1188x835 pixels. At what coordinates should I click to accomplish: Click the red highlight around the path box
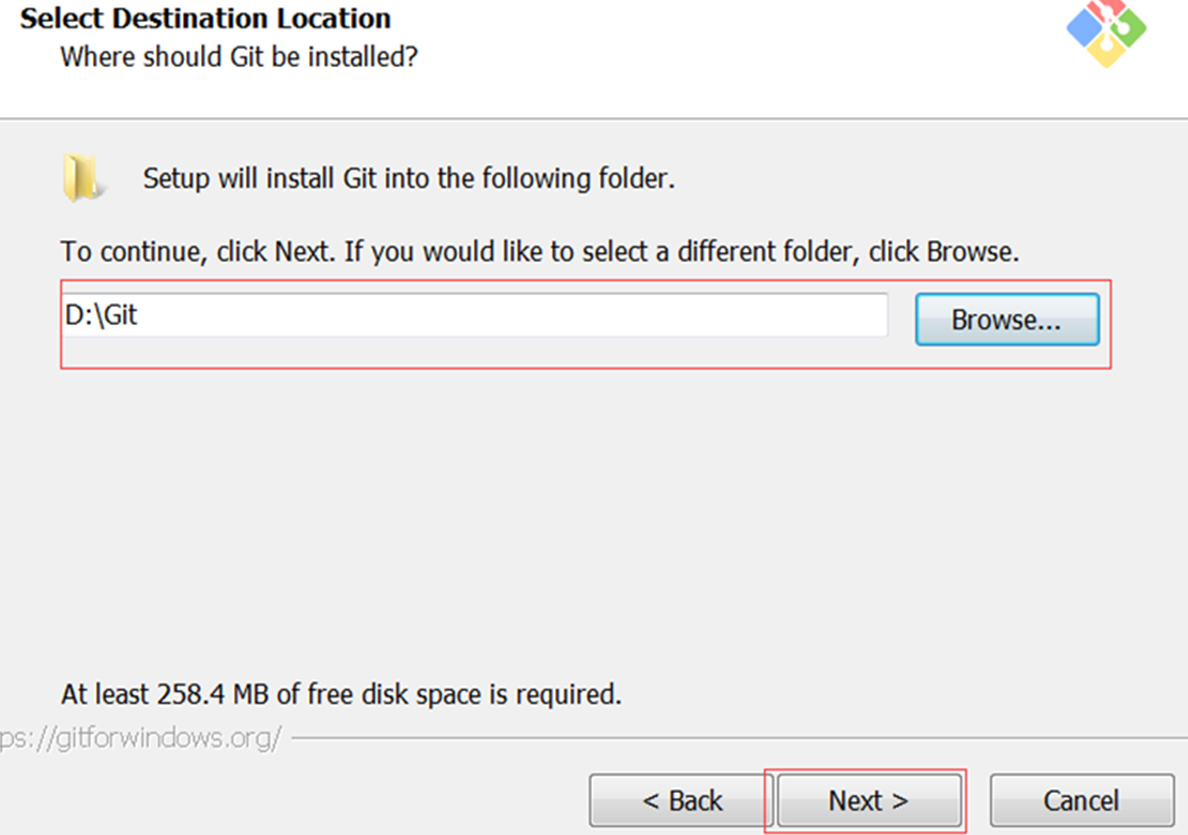point(585,283)
